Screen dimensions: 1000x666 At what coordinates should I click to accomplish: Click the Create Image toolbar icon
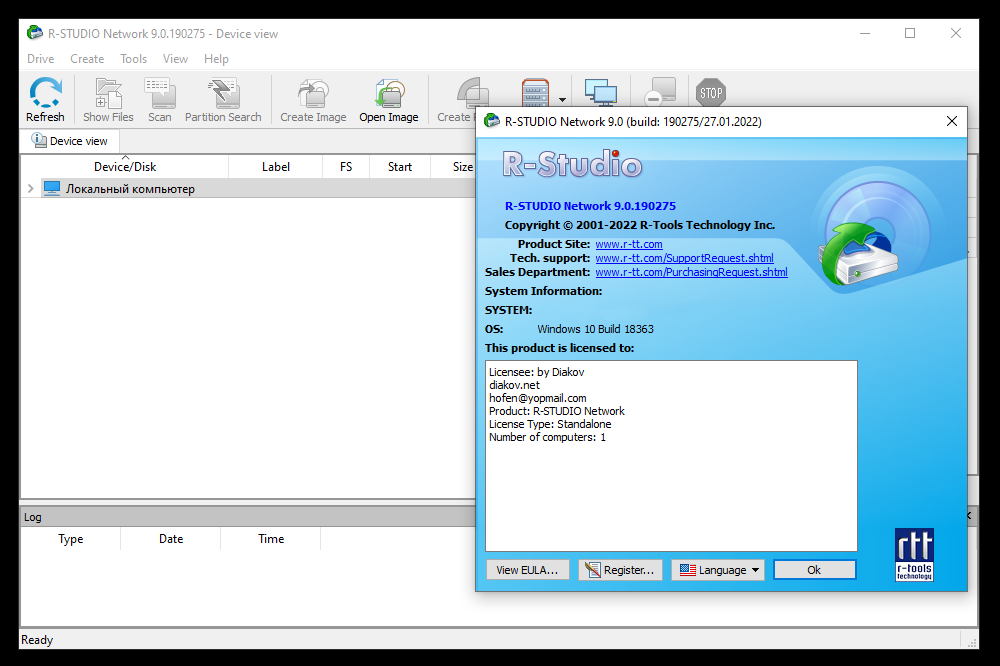(313, 100)
